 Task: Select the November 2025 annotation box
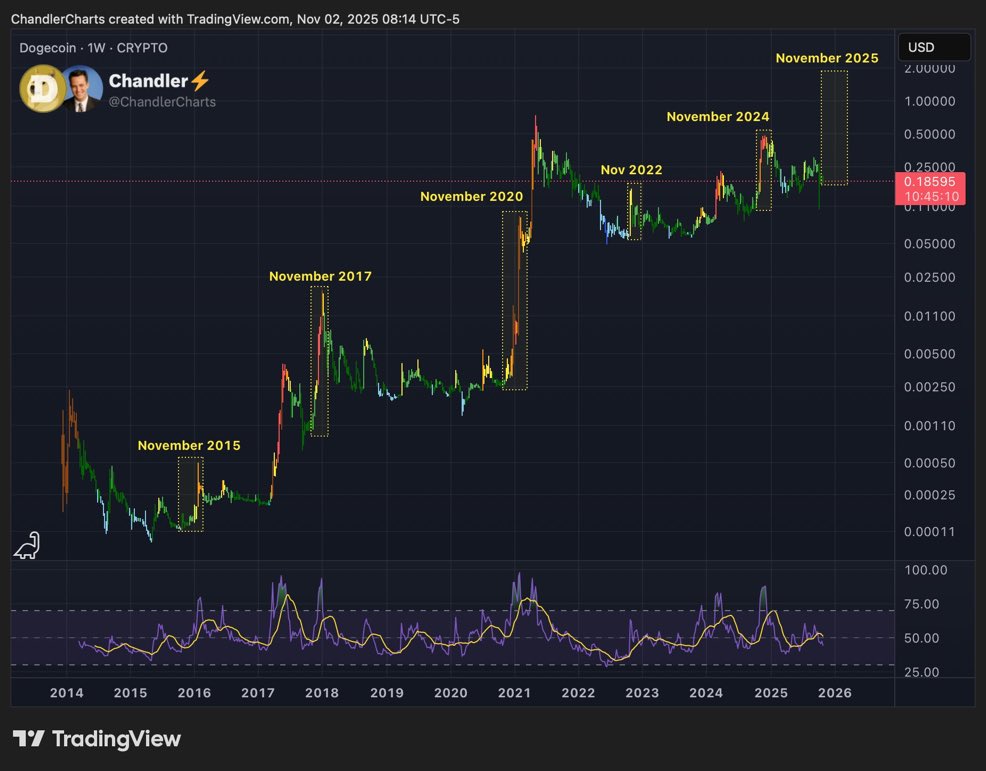[832, 125]
